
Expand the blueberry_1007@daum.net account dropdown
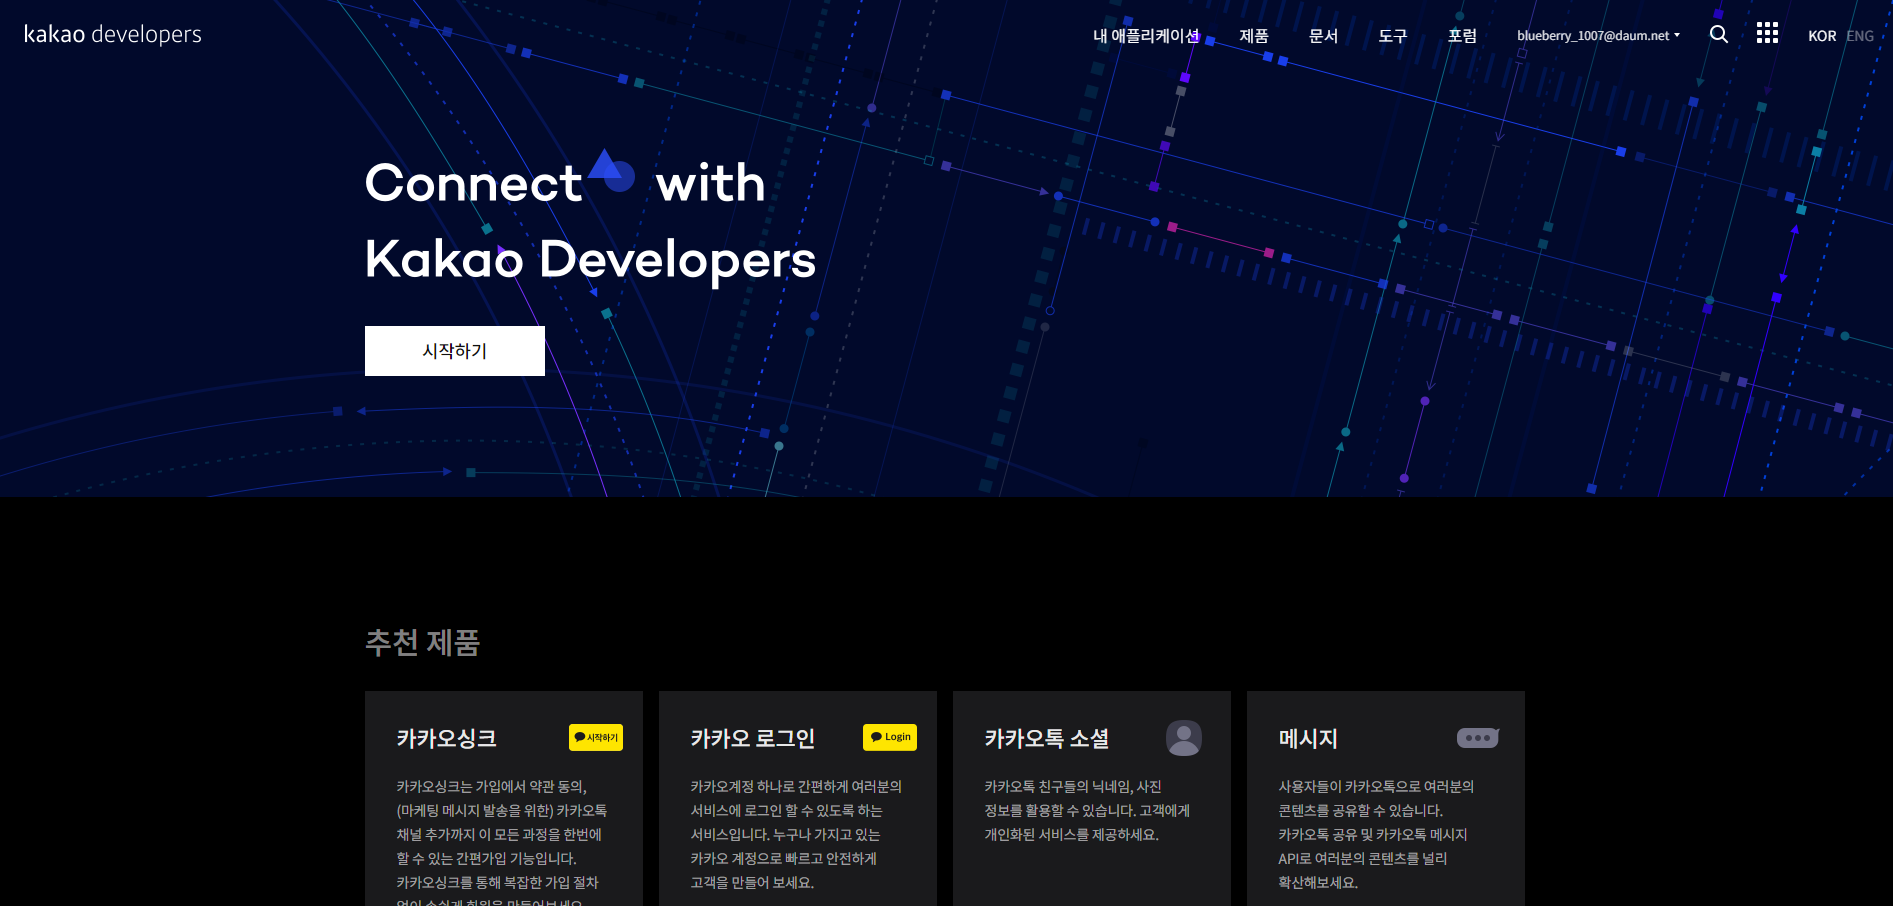[1598, 35]
